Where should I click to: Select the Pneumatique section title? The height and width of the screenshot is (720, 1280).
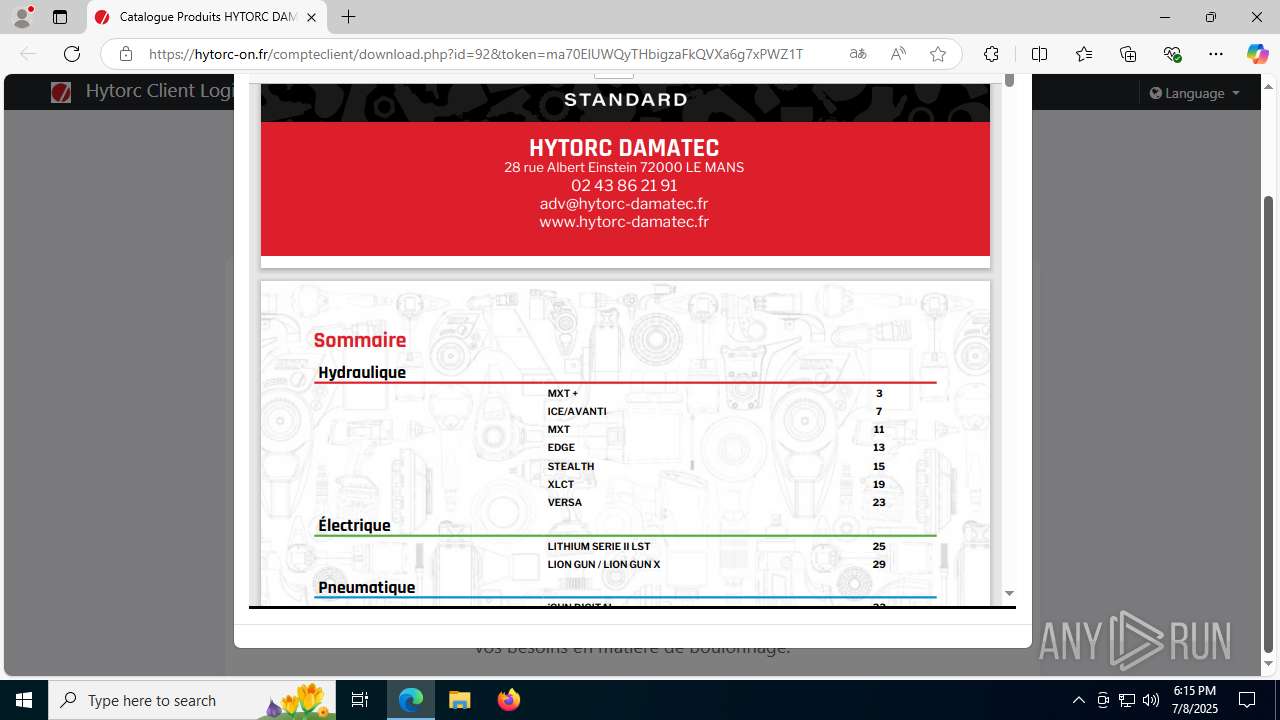[366, 588]
